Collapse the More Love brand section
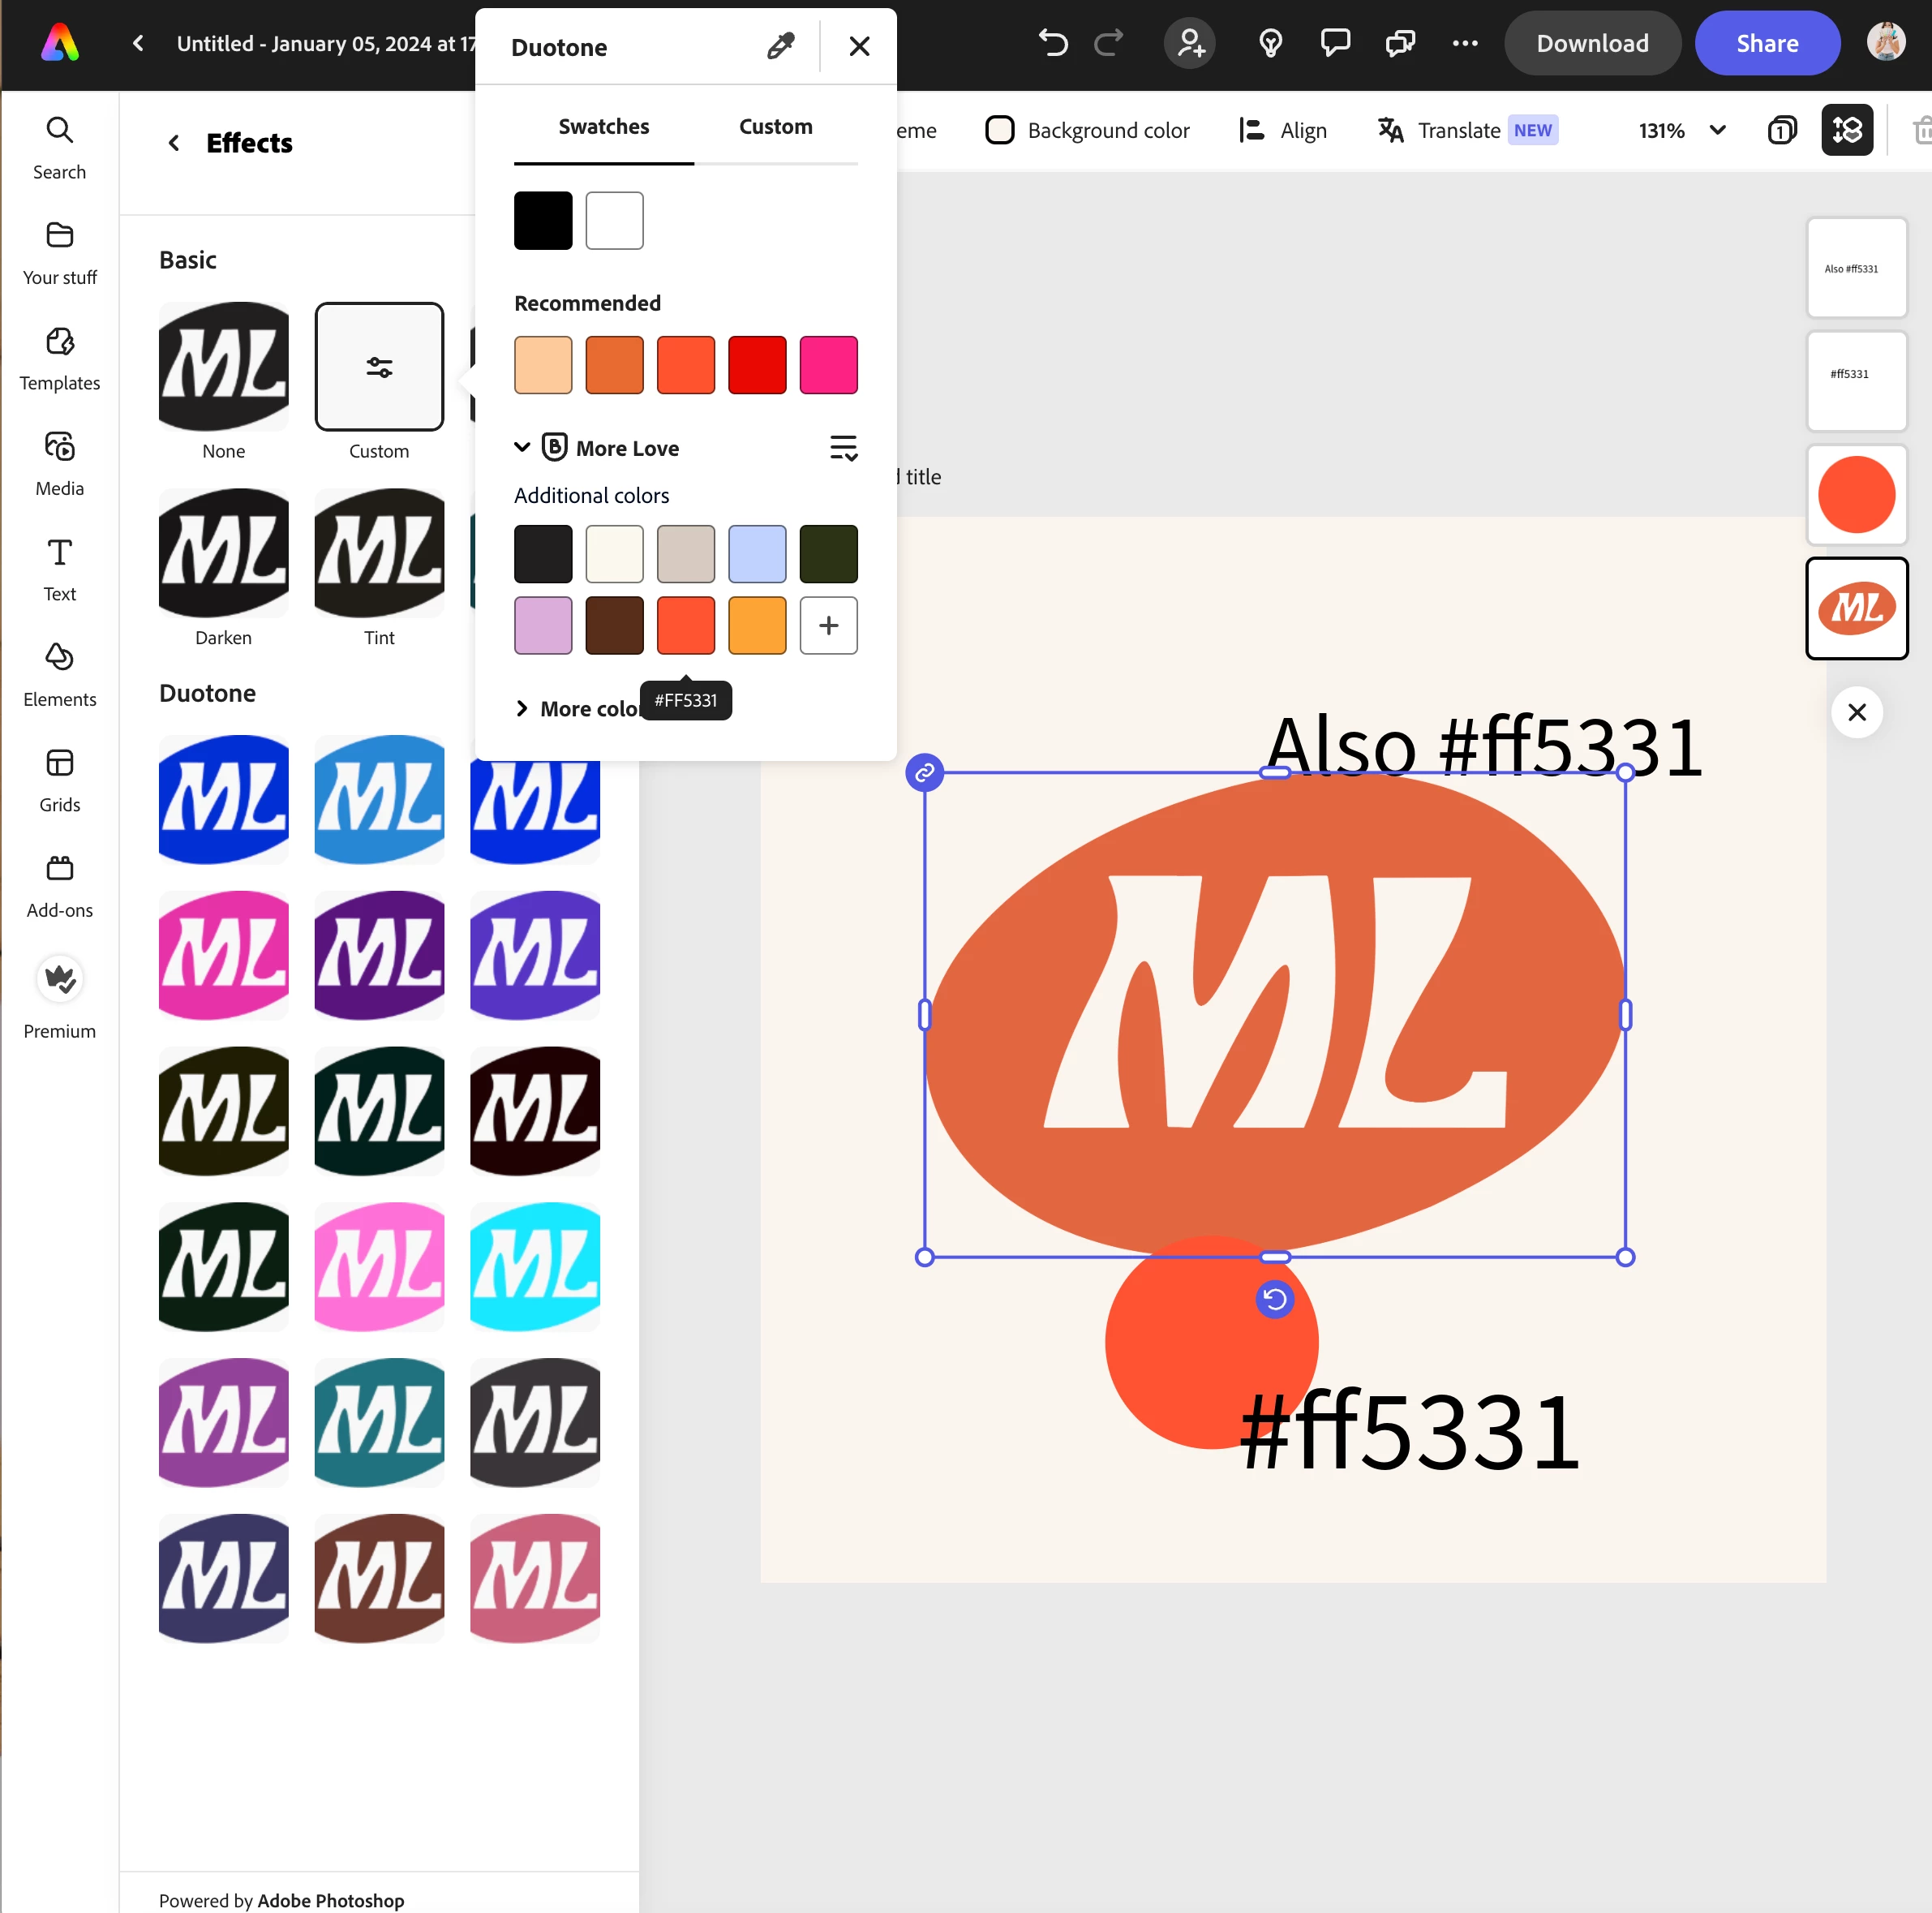 [522, 447]
